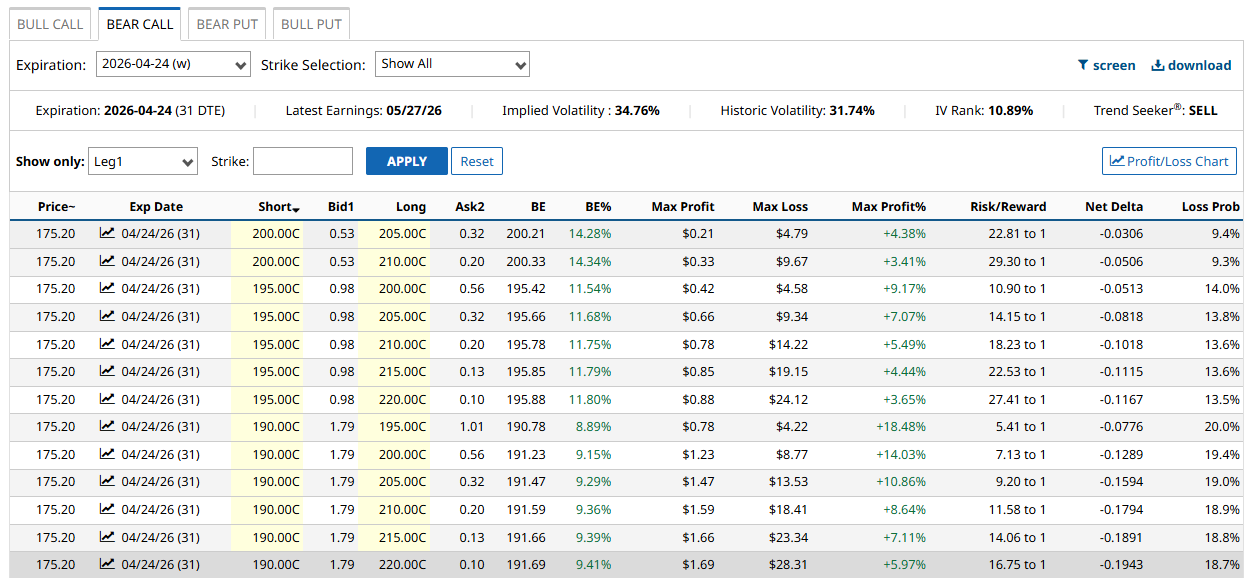1253x578 pixels.
Task: Open chart icon for 190.00C/195.00C row
Action: tap(107, 426)
